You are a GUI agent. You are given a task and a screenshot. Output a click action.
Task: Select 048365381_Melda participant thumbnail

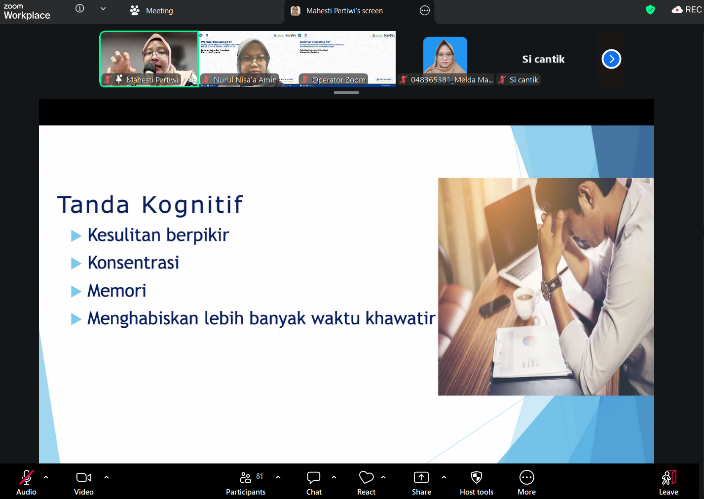[445, 58]
